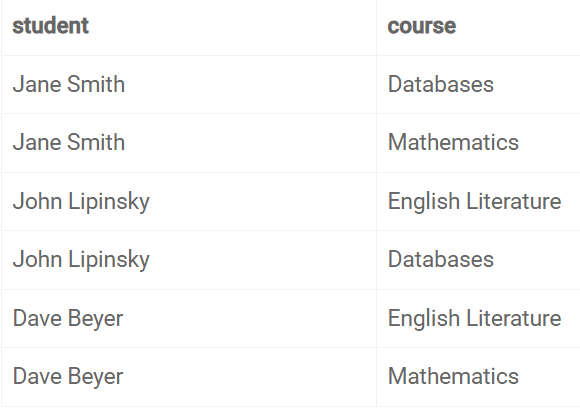The width and height of the screenshot is (580, 415).
Task: Click the word Literature in Dave Beyer's row
Action: coord(514,318)
